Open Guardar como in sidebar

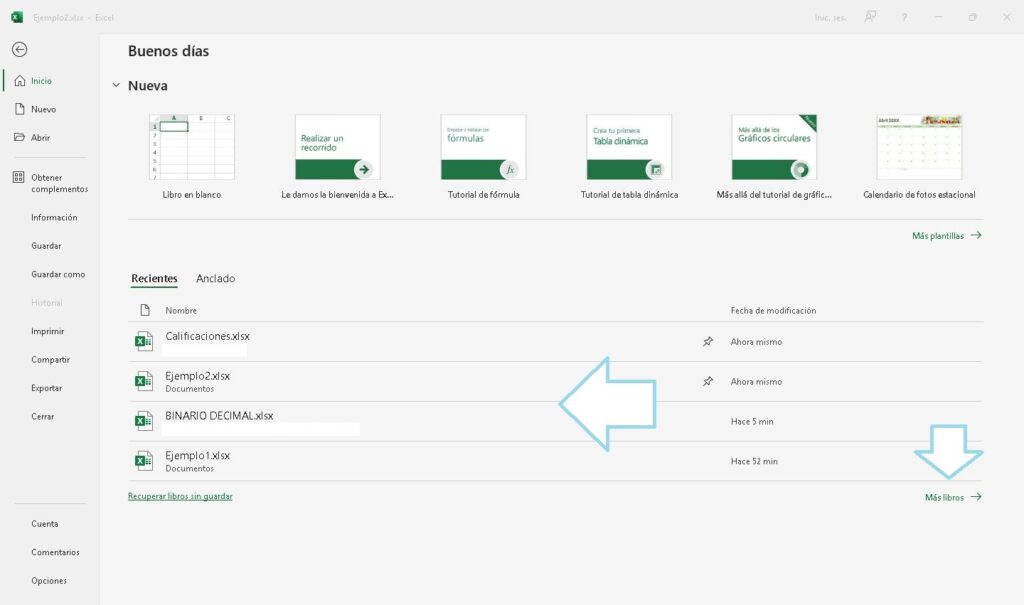58,274
